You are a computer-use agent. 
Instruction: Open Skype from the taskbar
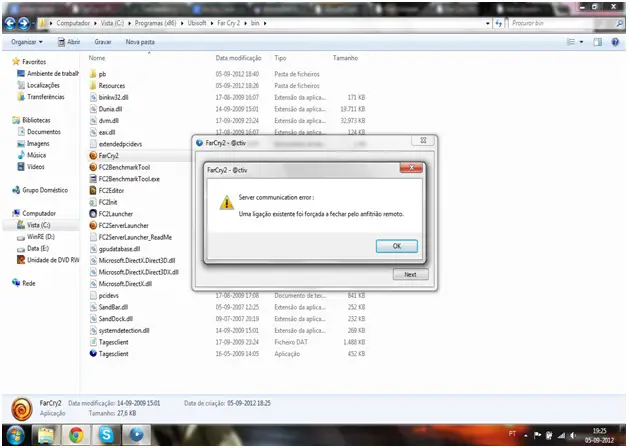pyautogui.click(x=106, y=435)
